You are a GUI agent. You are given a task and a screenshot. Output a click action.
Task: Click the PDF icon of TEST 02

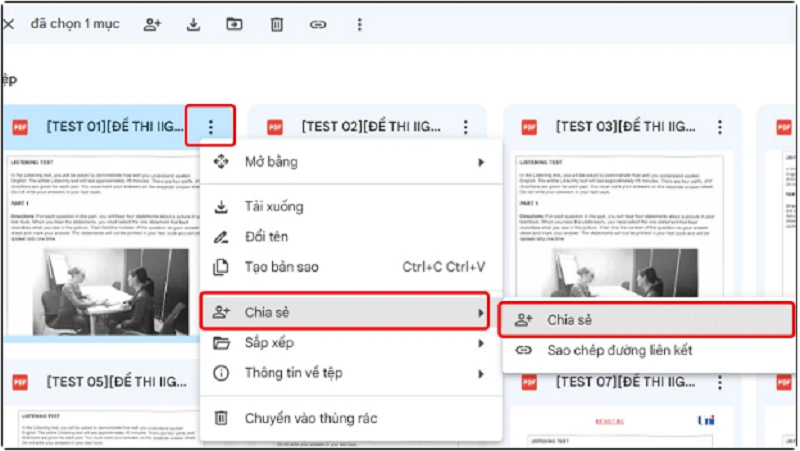(x=275, y=127)
